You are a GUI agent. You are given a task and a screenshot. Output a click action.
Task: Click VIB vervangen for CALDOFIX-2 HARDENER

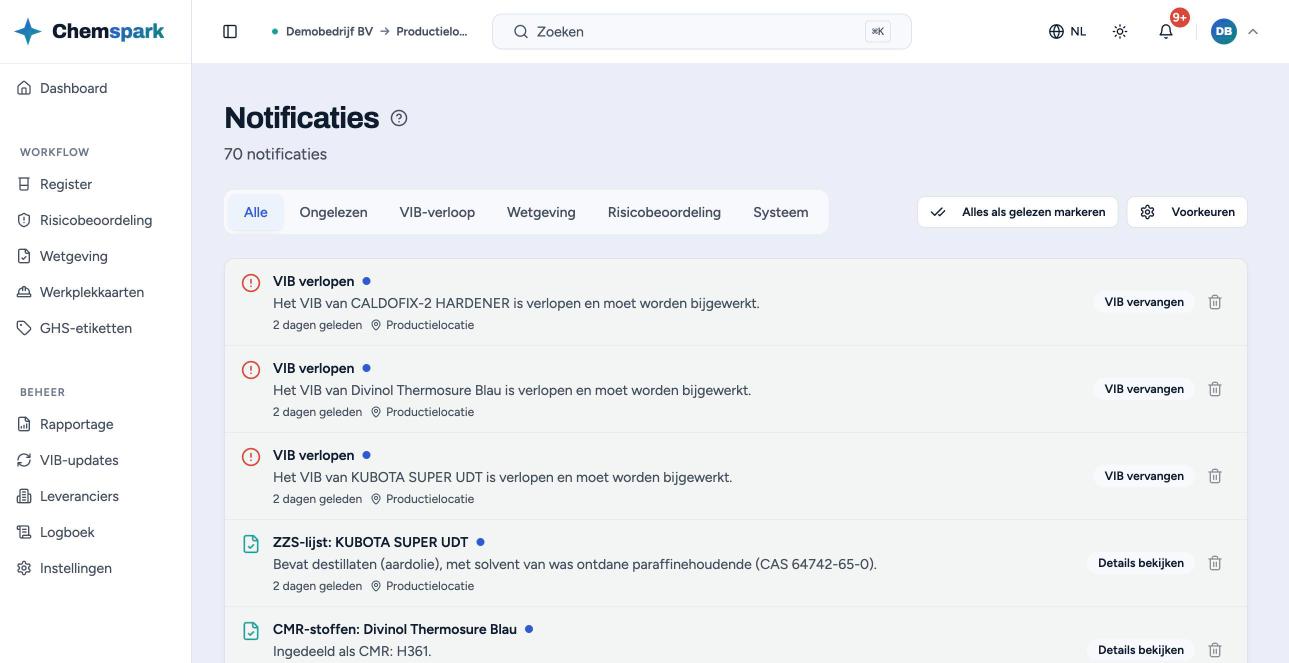[x=1144, y=302]
